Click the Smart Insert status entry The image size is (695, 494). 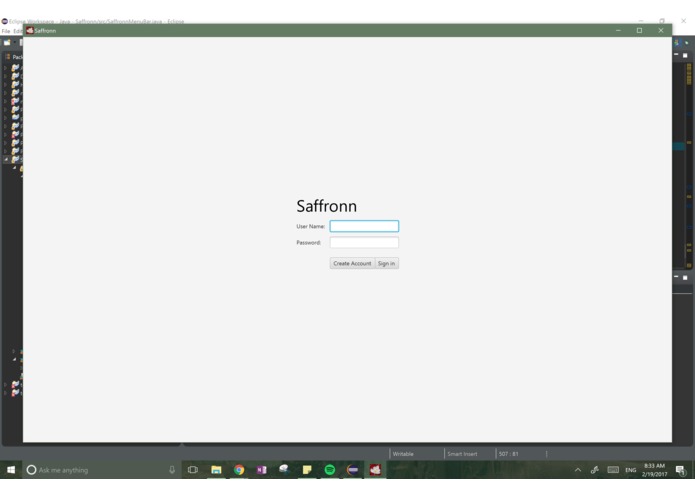pos(462,454)
